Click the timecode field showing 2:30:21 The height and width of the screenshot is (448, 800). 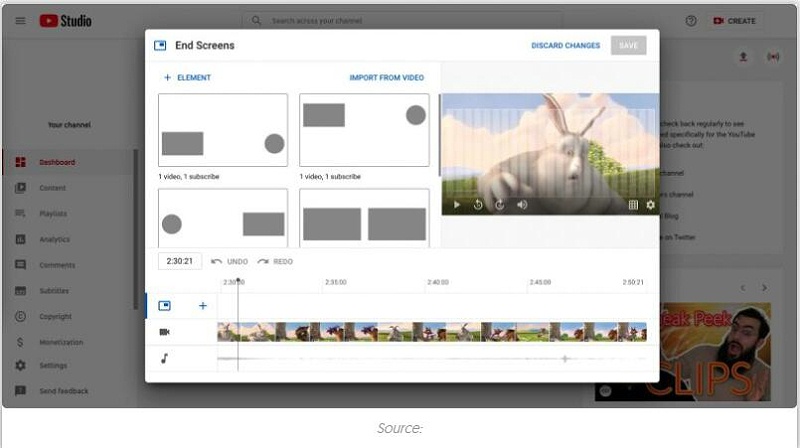coord(179,261)
